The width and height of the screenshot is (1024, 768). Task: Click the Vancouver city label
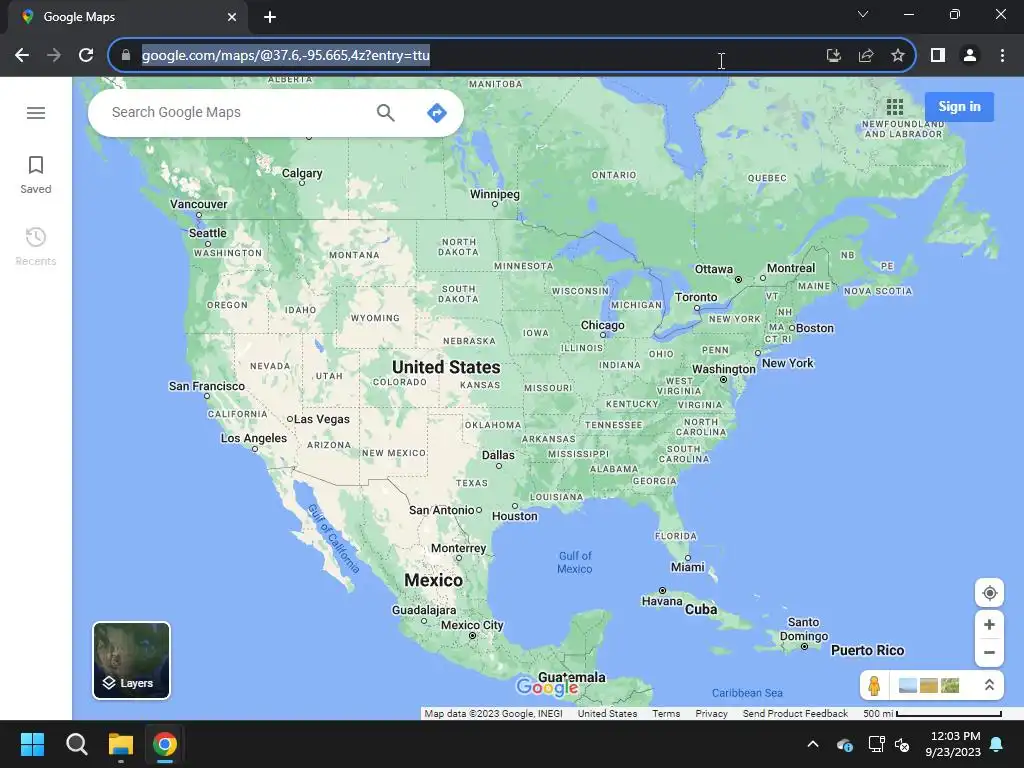point(199,204)
